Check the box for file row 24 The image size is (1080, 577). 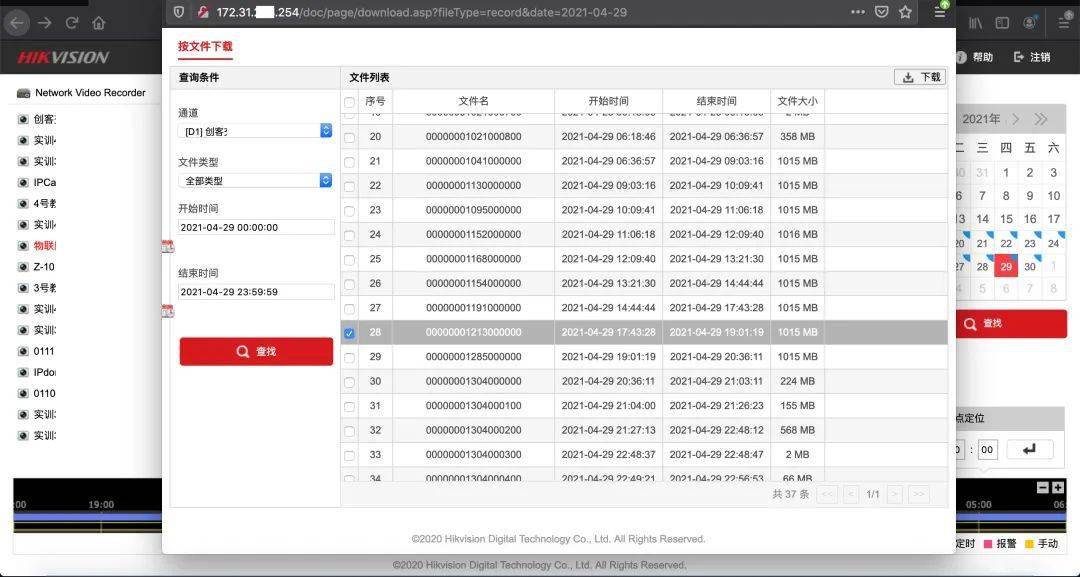pyautogui.click(x=349, y=235)
